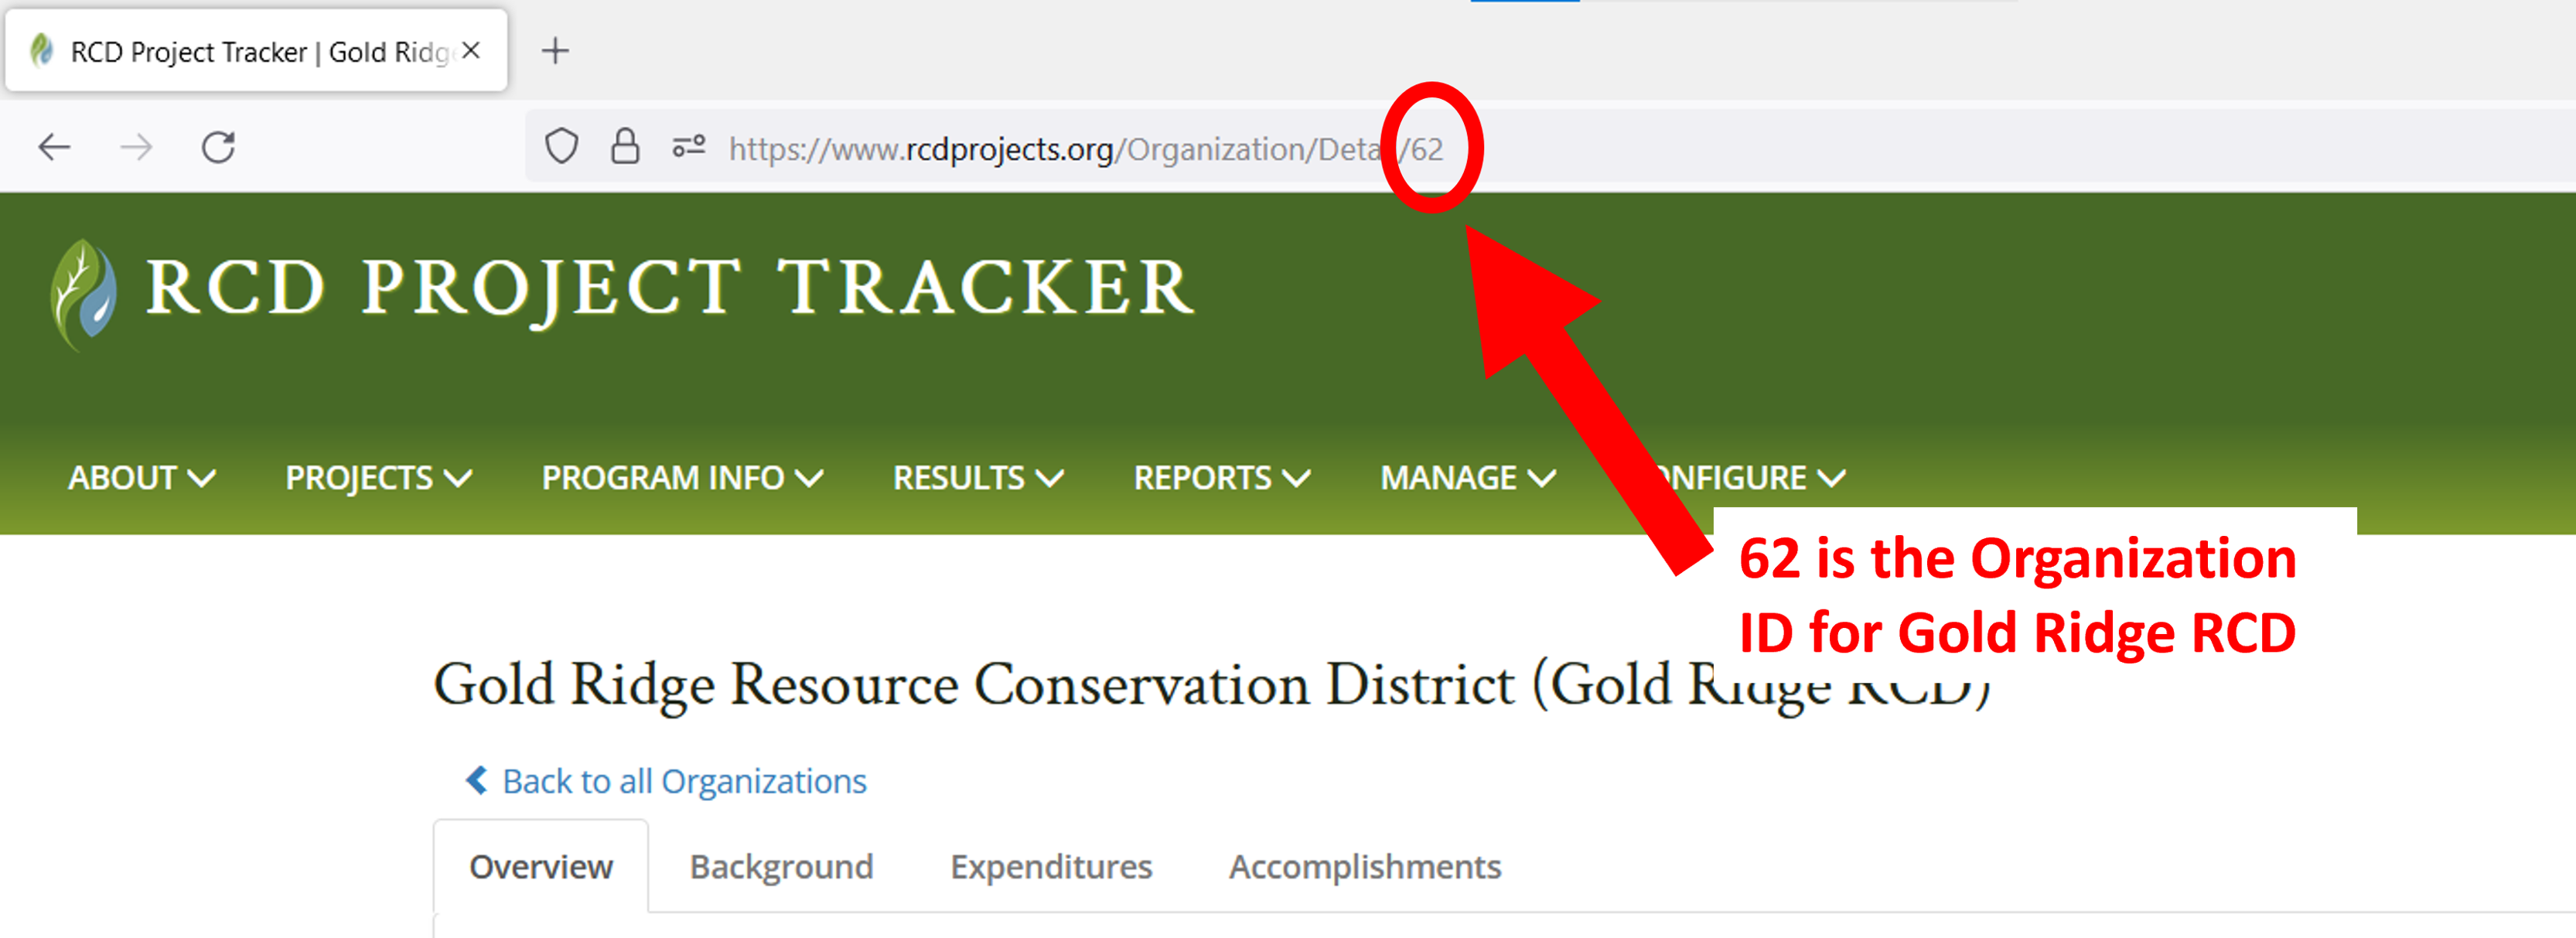Viewport: 2576px width, 938px height.
Task: Open the REPORTS menu
Action: [x=1221, y=478]
